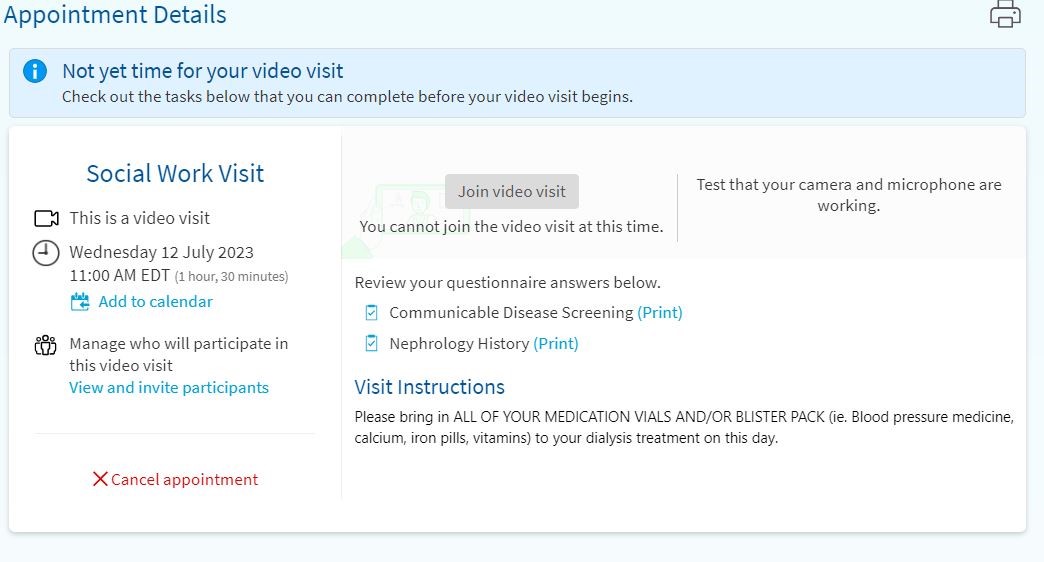Click the red X cancel icon

click(x=100, y=479)
